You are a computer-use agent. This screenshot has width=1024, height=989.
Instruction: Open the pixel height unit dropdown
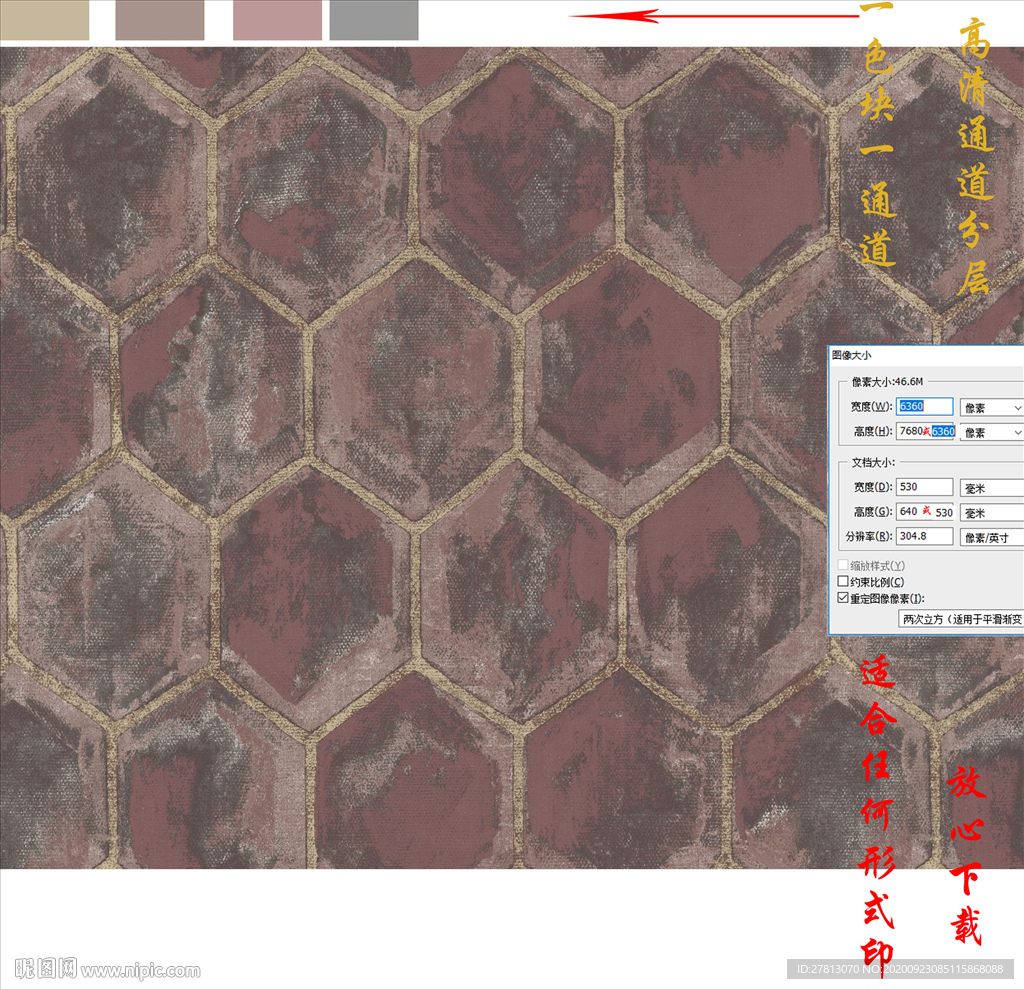tap(991, 432)
